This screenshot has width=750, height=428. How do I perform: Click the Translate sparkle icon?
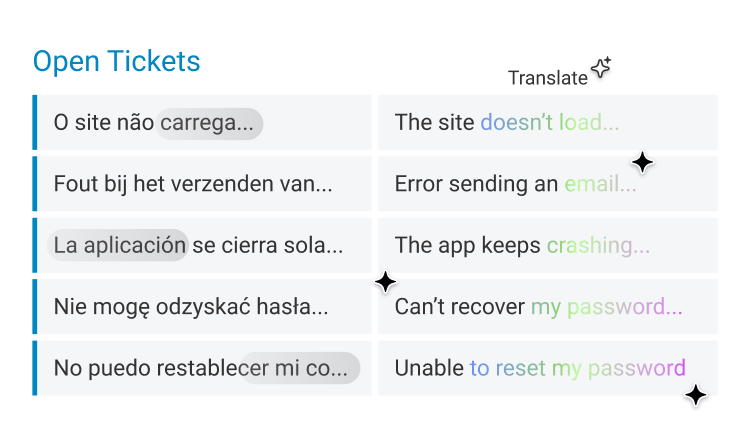tap(601, 67)
